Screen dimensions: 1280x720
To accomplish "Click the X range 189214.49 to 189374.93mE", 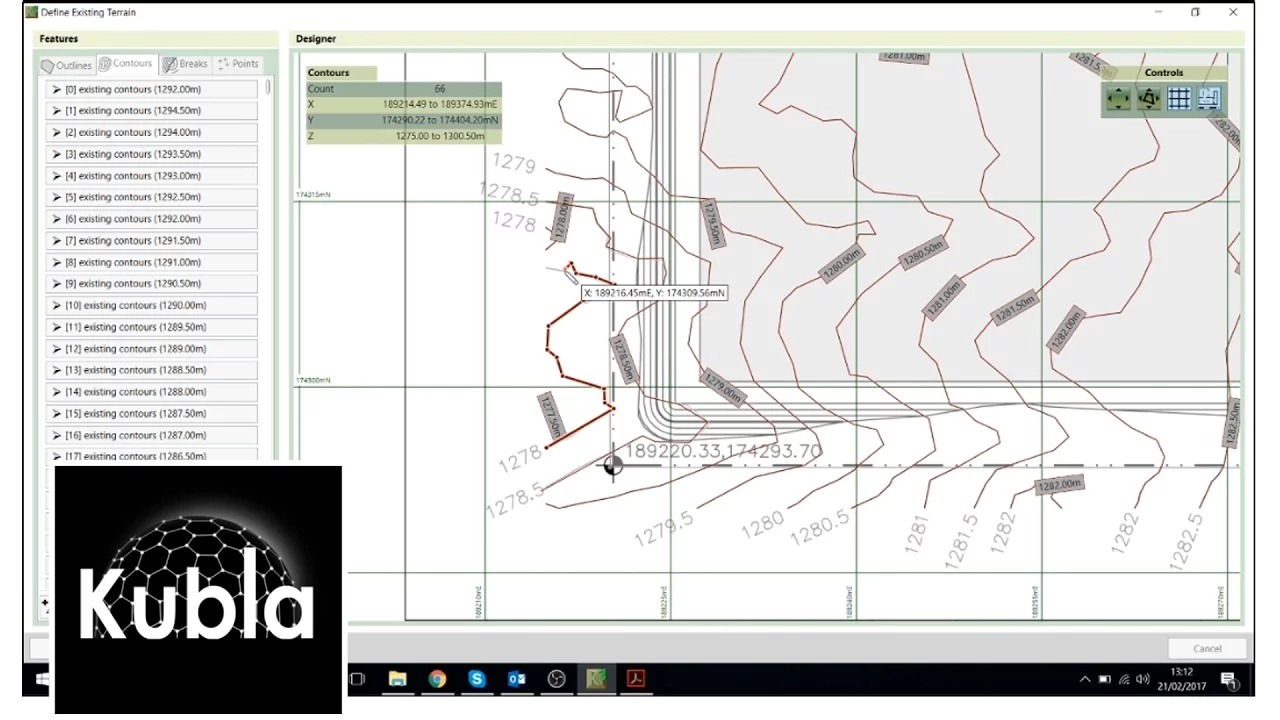I will tap(440, 104).
